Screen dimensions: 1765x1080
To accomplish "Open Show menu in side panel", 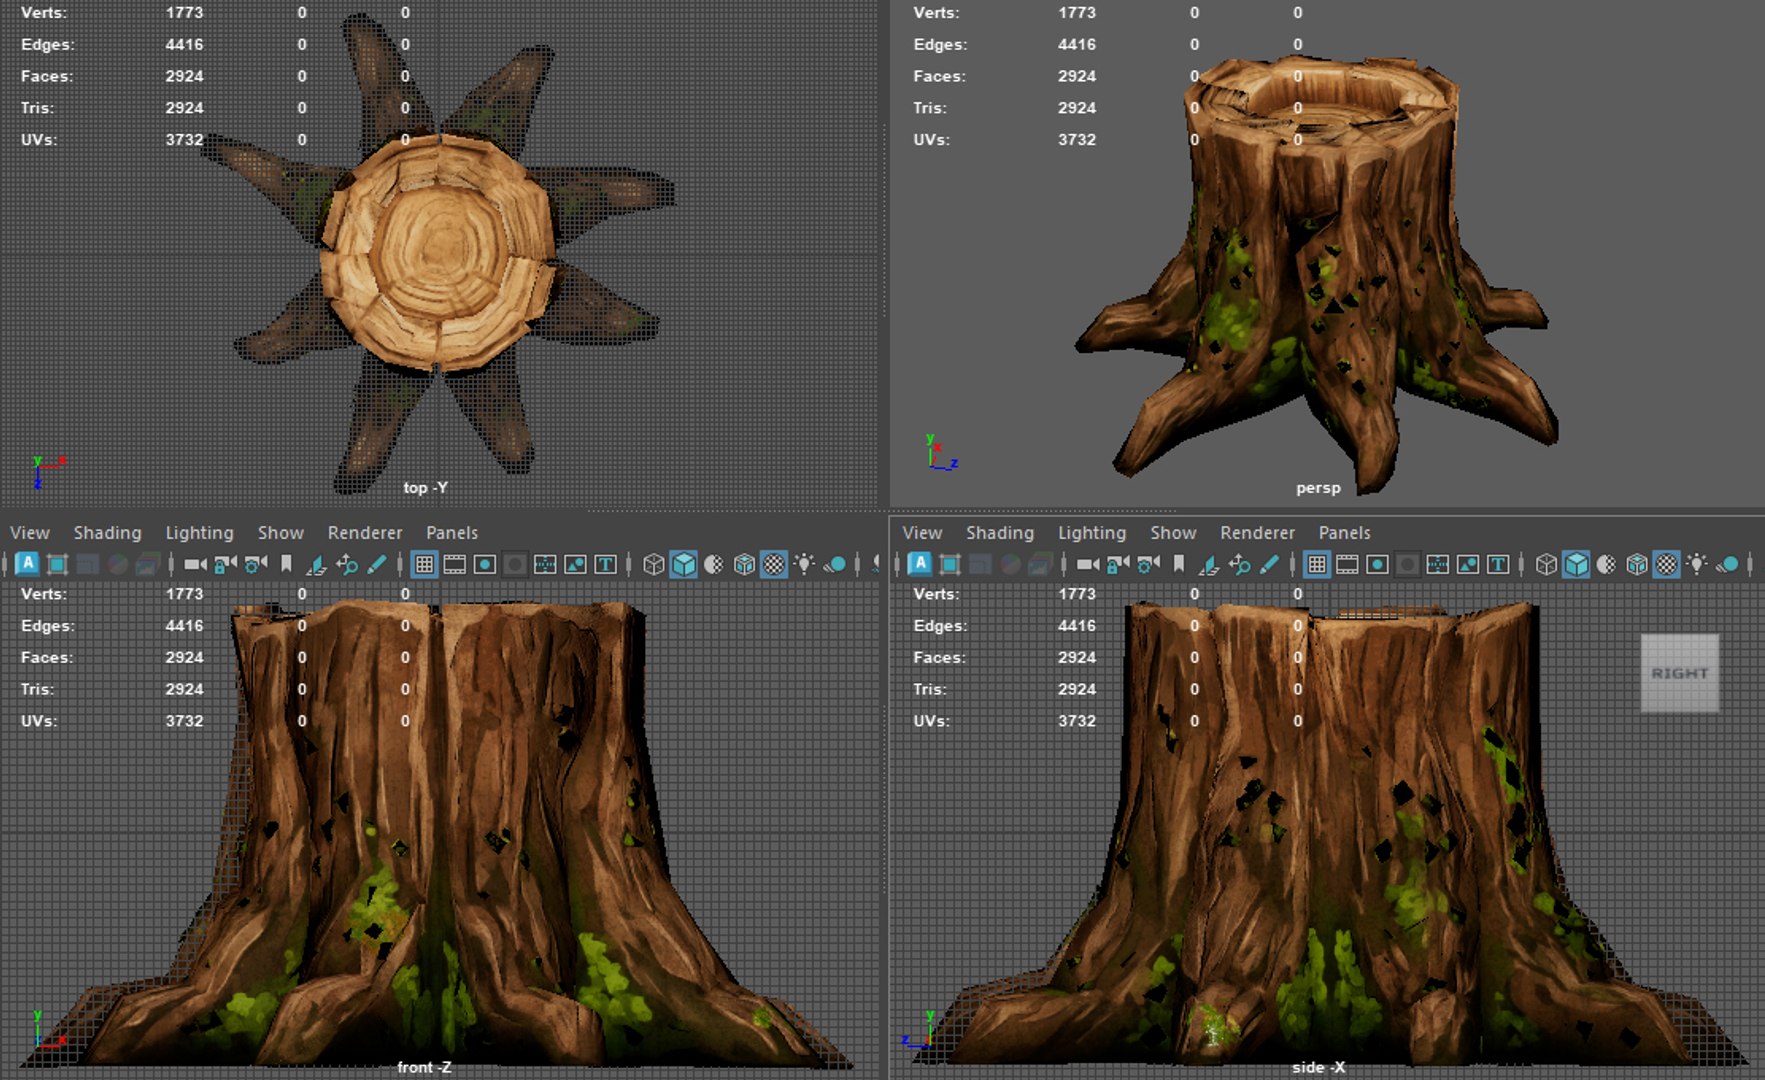I will (x=1173, y=533).
